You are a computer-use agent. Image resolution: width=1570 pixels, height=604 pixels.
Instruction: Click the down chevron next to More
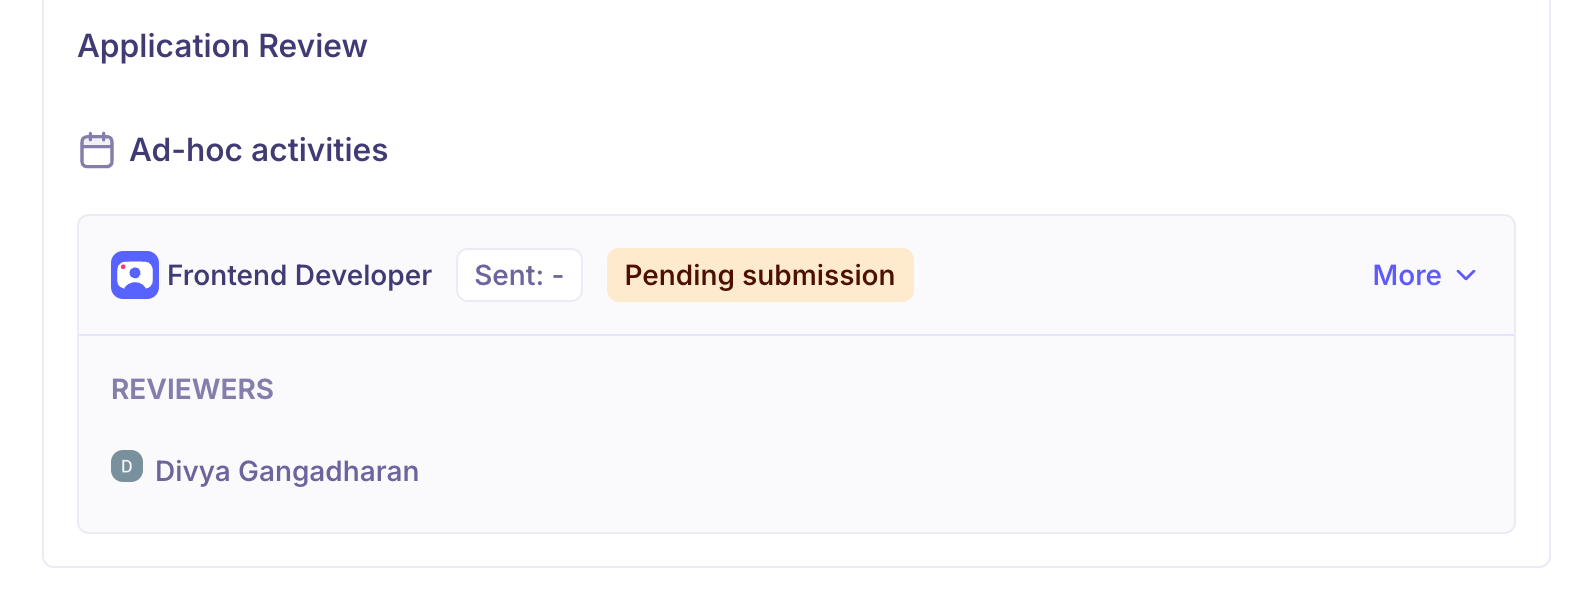point(1466,275)
